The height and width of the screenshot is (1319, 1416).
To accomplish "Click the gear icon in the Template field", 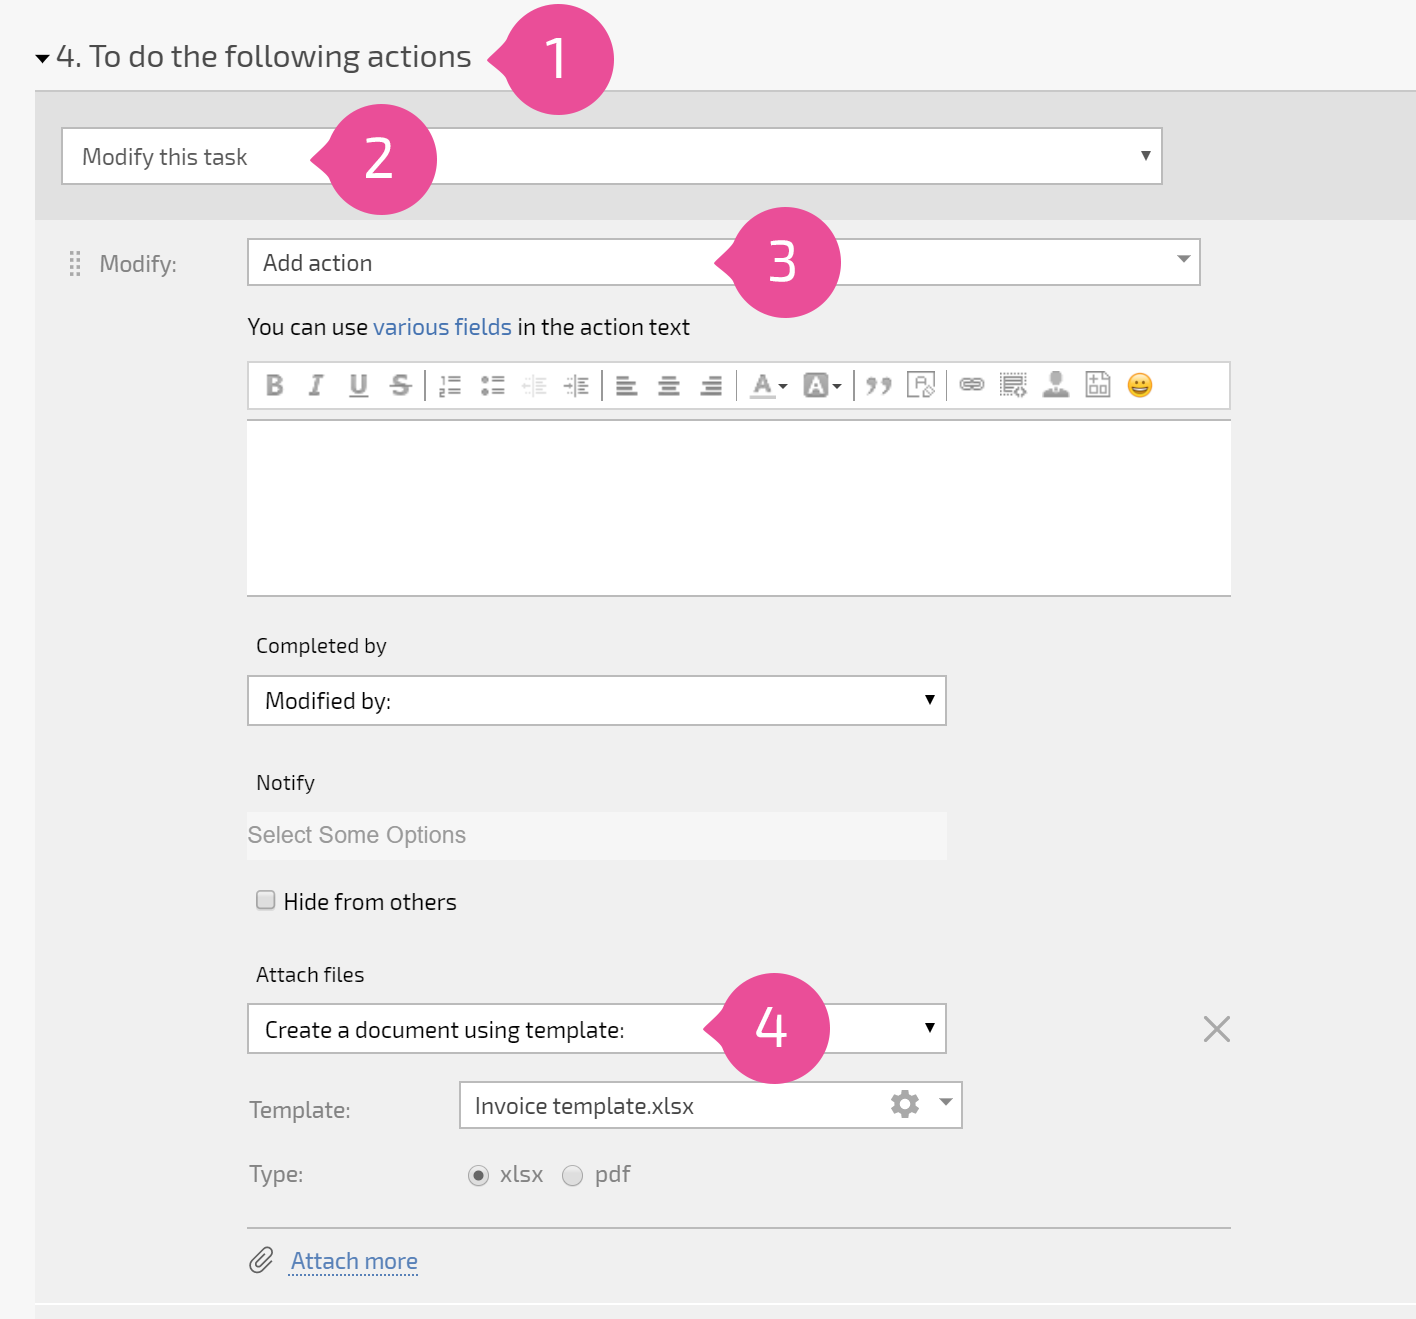I will pyautogui.click(x=905, y=1104).
